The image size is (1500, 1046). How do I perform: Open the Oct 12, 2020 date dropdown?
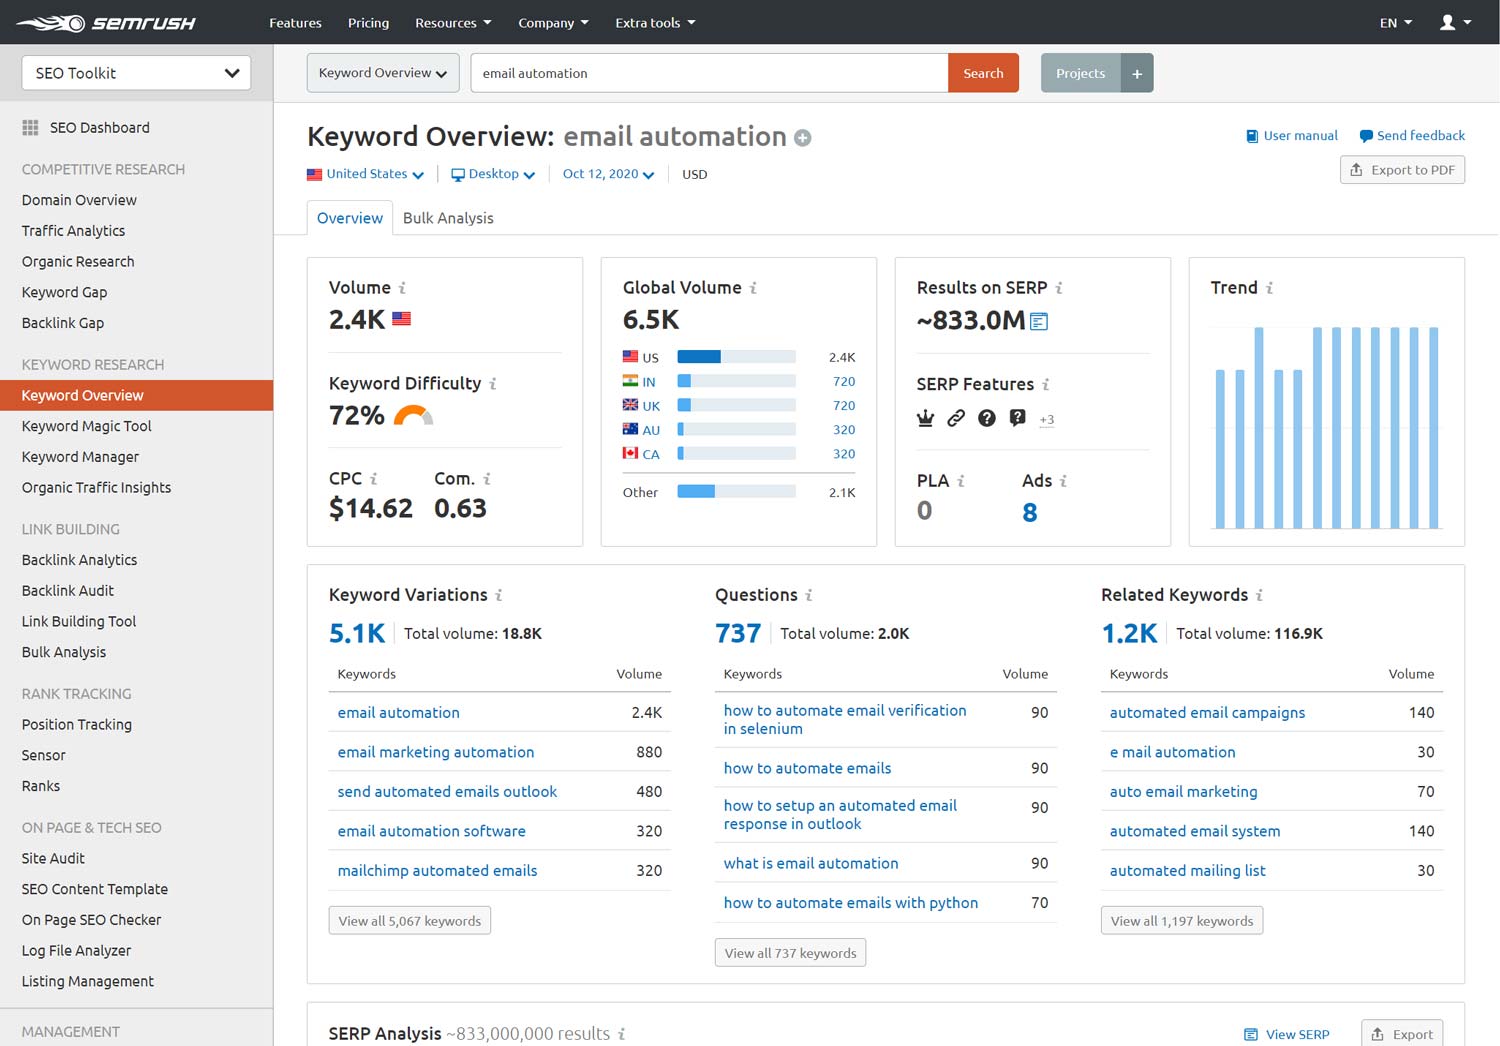pos(608,174)
